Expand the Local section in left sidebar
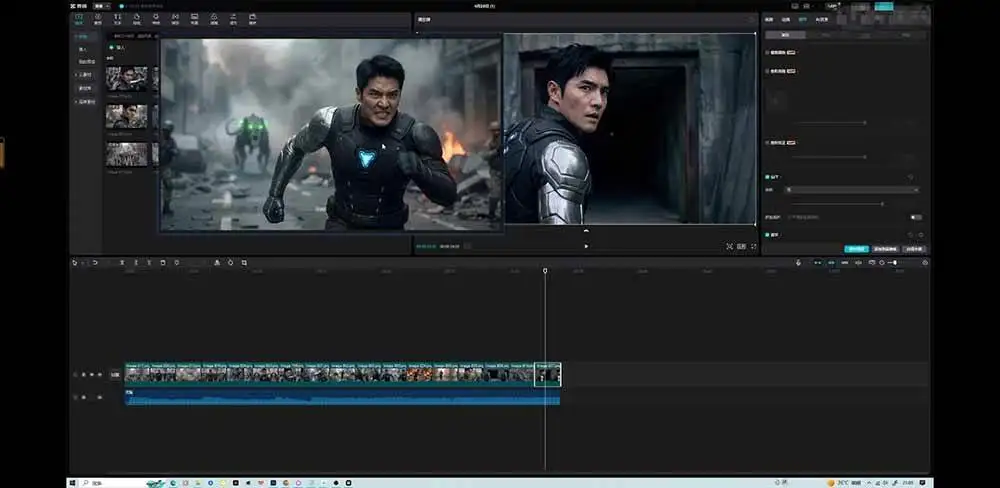This screenshot has height=488, width=1000. coord(83,36)
